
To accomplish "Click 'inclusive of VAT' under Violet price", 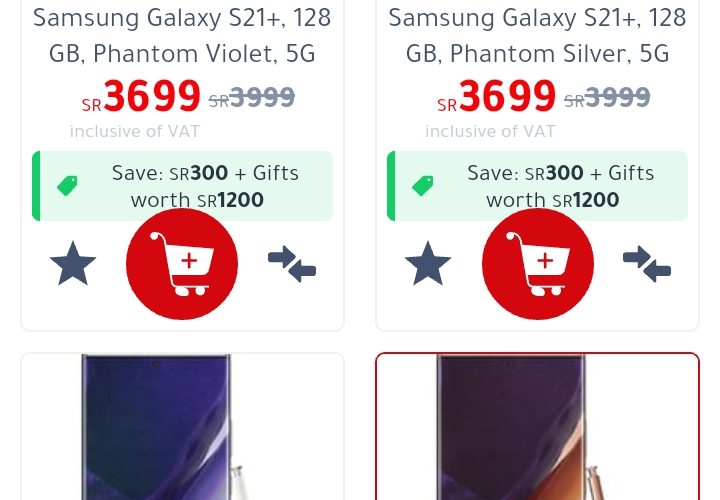I will point(135,132).
